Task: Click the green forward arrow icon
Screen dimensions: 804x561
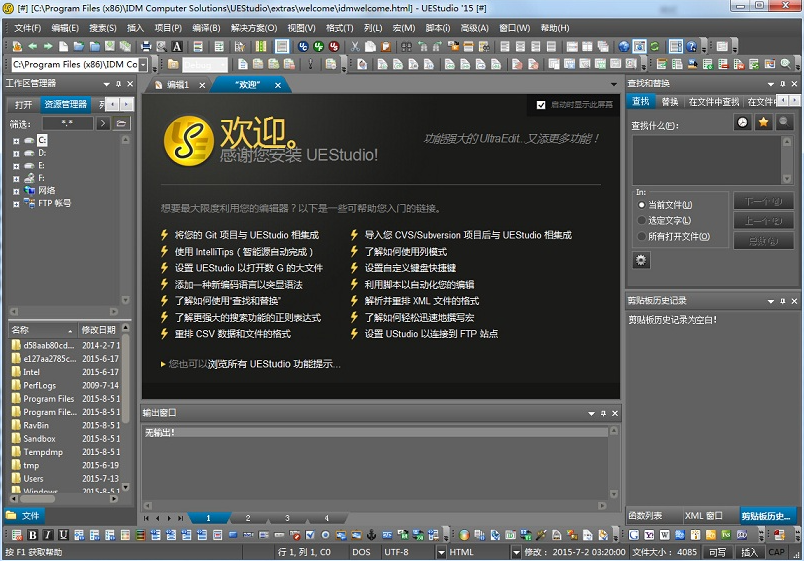Action: point(48,46)
